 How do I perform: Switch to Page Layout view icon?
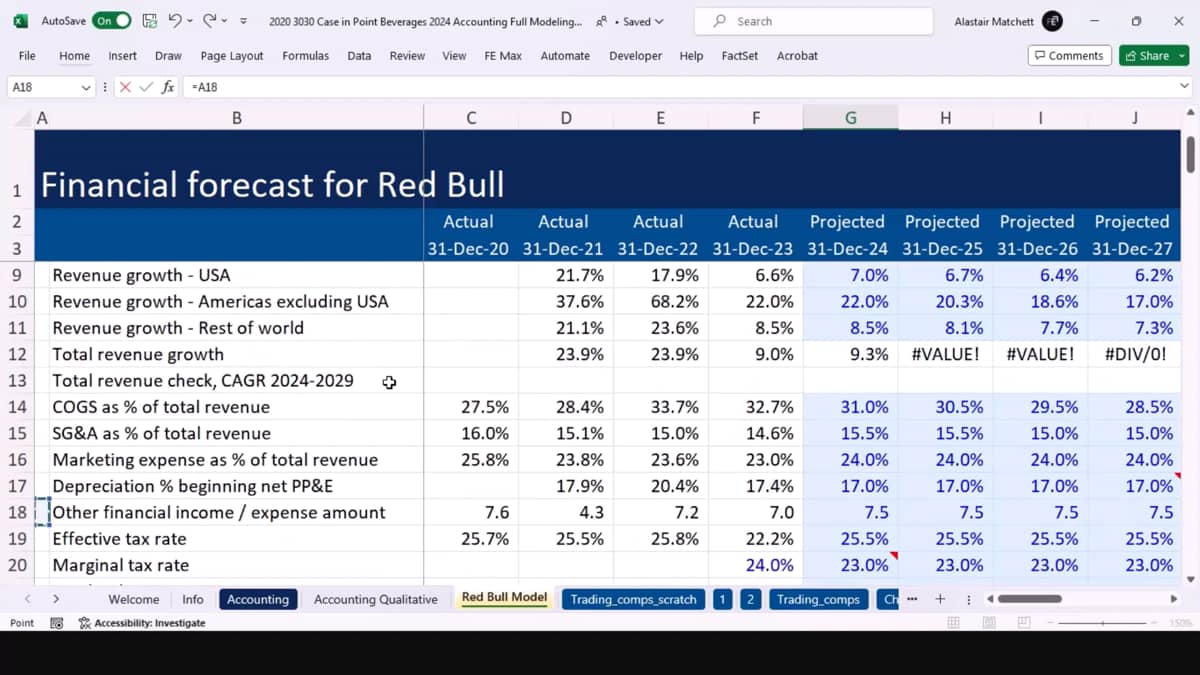[989, 623]
